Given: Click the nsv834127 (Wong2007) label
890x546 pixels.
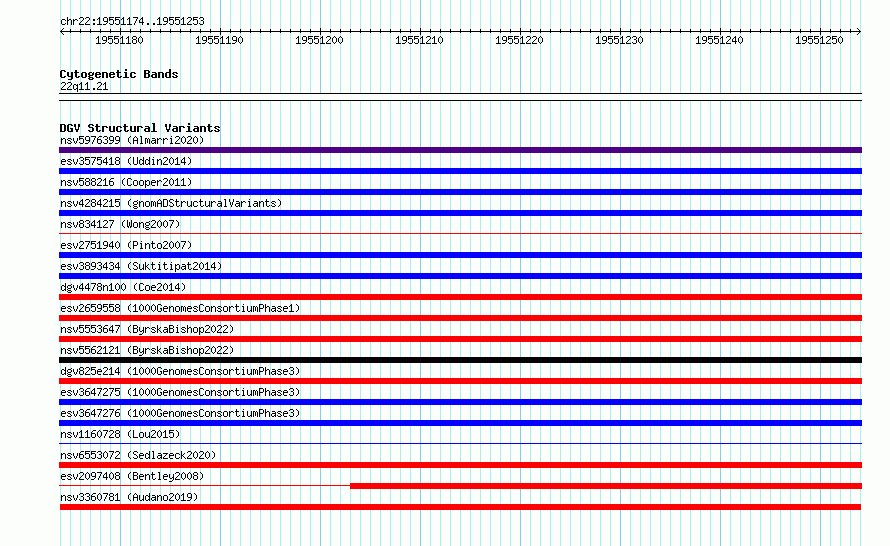Looking at the screenshot, I should tap(120, 224).
